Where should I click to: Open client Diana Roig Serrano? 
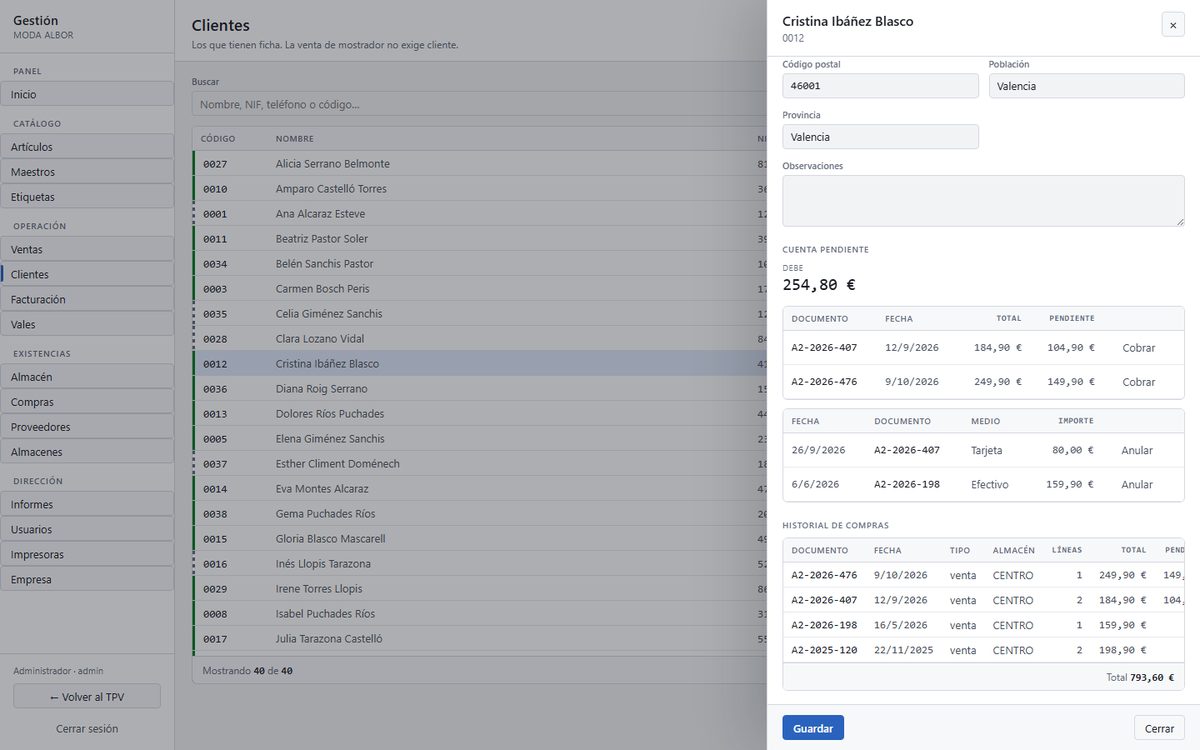point(480,389)
